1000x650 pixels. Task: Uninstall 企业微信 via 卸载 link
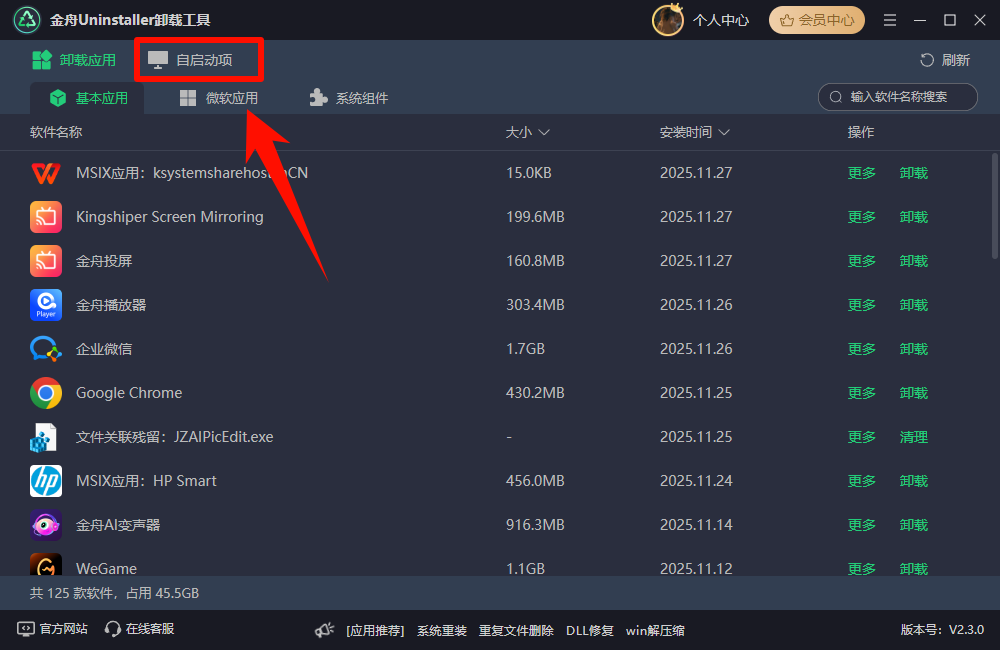(913, 349)
